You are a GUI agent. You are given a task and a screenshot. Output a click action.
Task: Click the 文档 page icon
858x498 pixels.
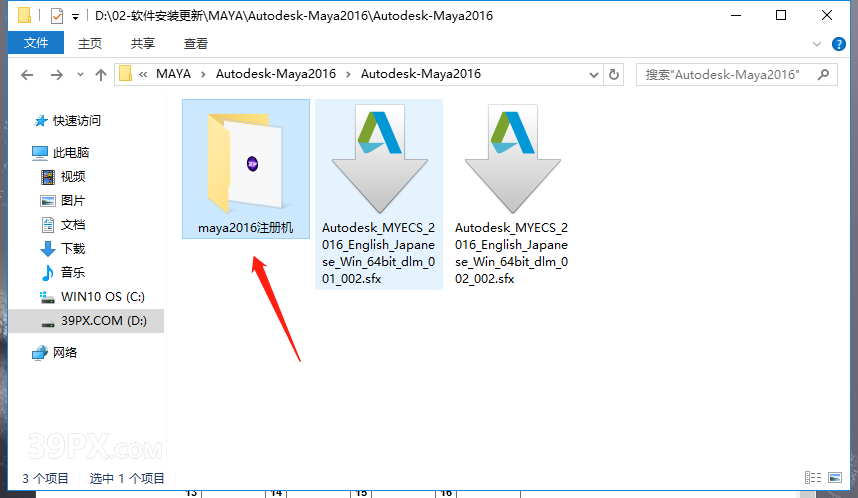pyautogui.click(x=48, y=225)
